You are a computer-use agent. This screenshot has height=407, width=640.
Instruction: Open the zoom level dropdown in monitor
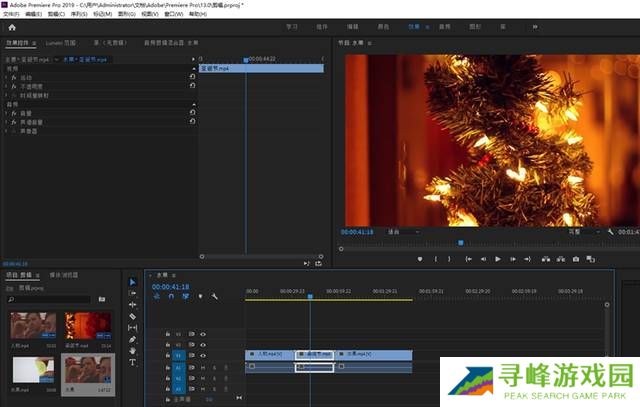pyautogui.click(x=401, y=231)
